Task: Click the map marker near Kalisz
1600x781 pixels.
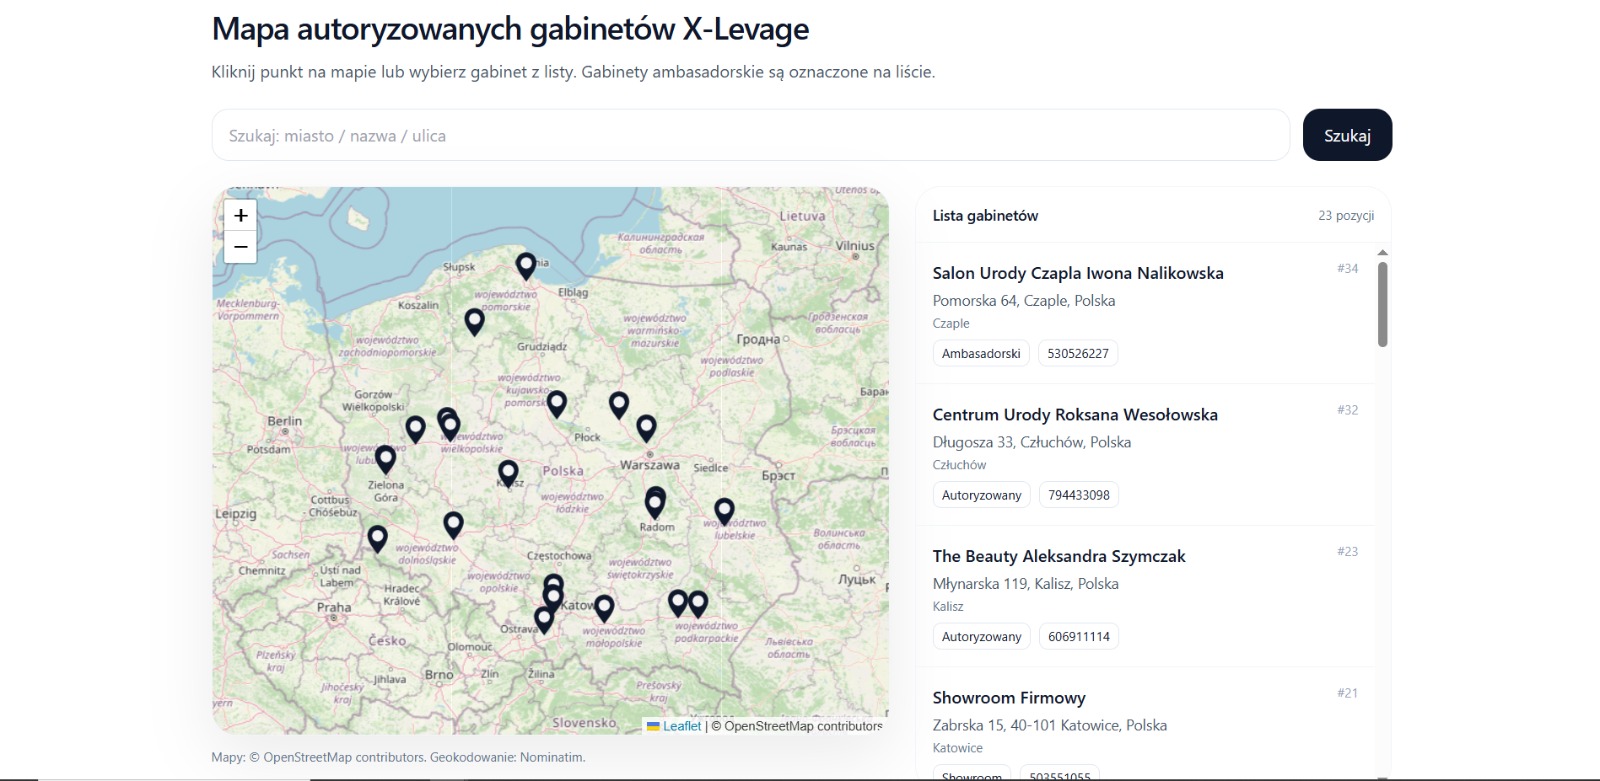Action: coord(508,472)
